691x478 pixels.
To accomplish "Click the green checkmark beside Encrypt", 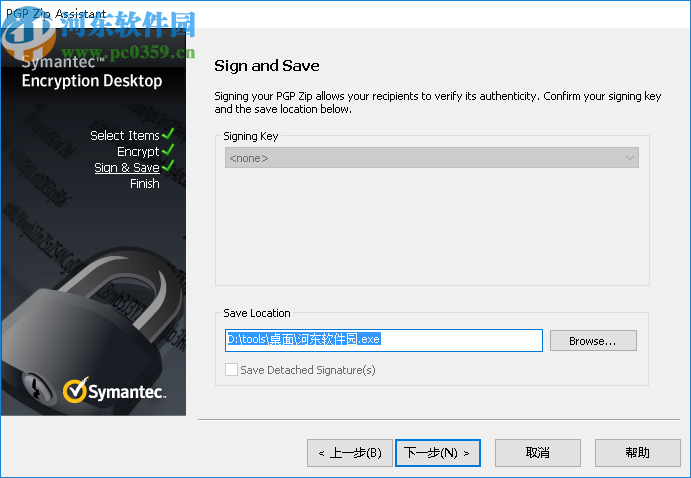I will pyautogui.click(x=168, y=150).
